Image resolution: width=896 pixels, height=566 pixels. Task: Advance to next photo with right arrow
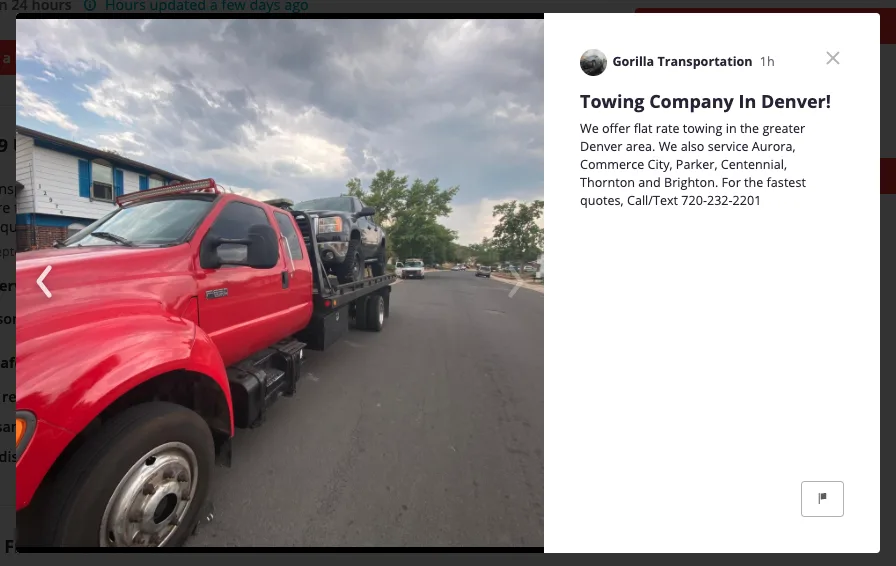point(515,282)
